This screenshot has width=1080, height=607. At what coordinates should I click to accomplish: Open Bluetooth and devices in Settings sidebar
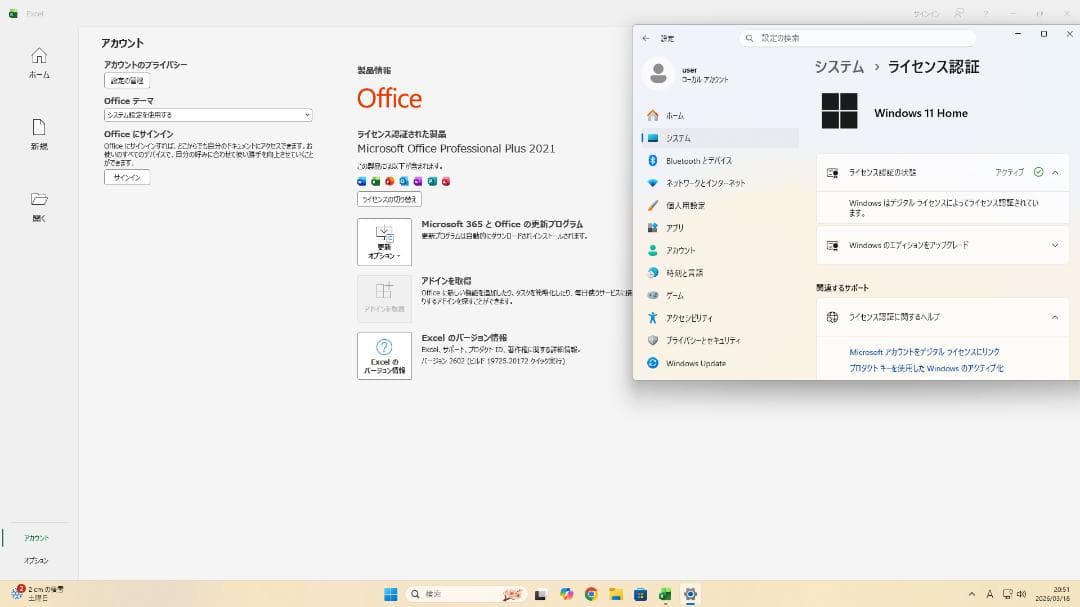tap(700, 159)
